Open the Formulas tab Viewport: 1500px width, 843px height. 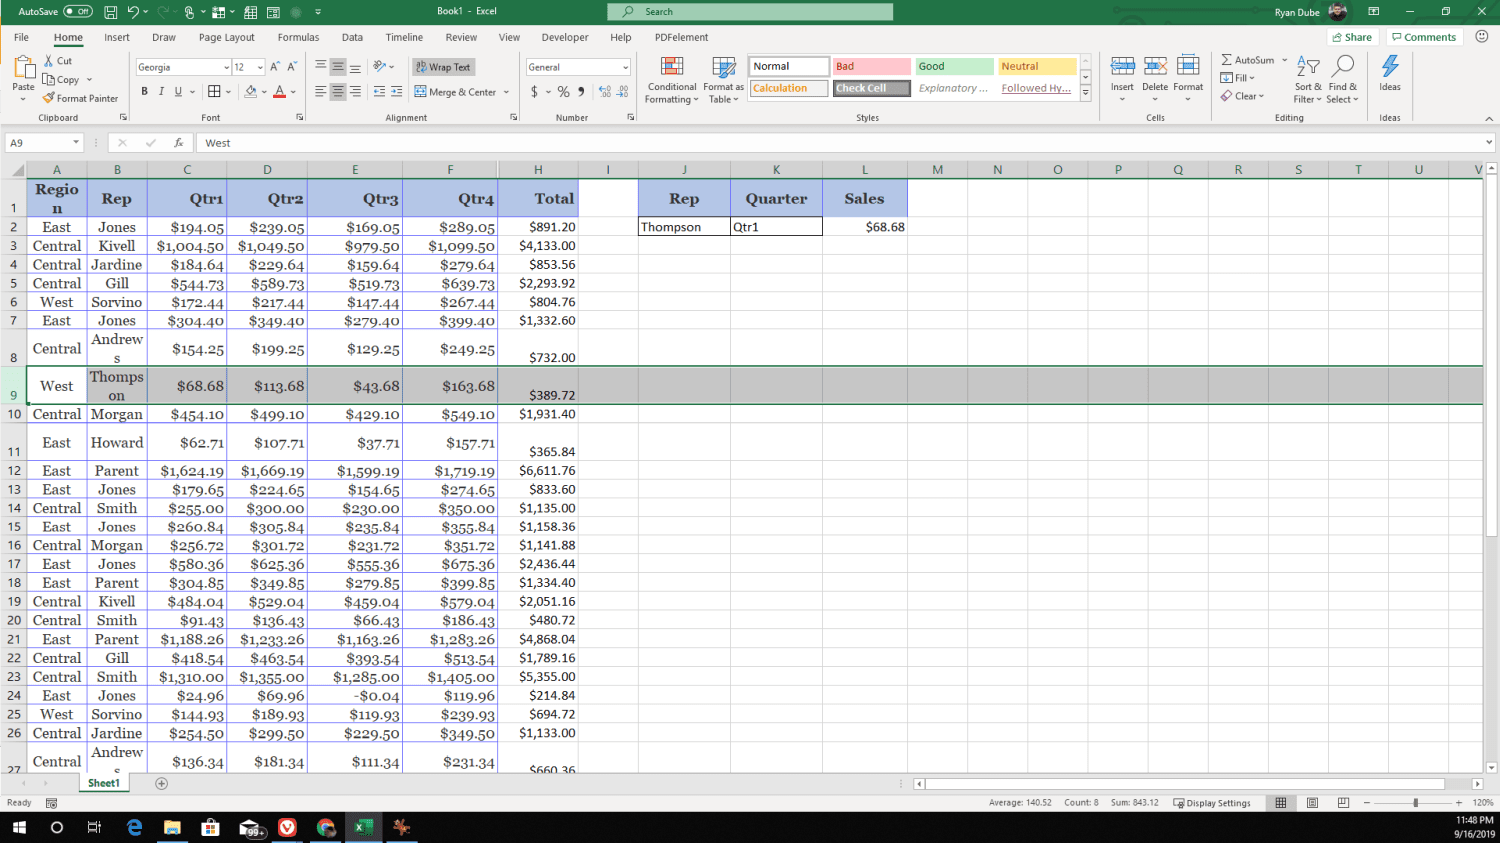[x=298, y=37]
